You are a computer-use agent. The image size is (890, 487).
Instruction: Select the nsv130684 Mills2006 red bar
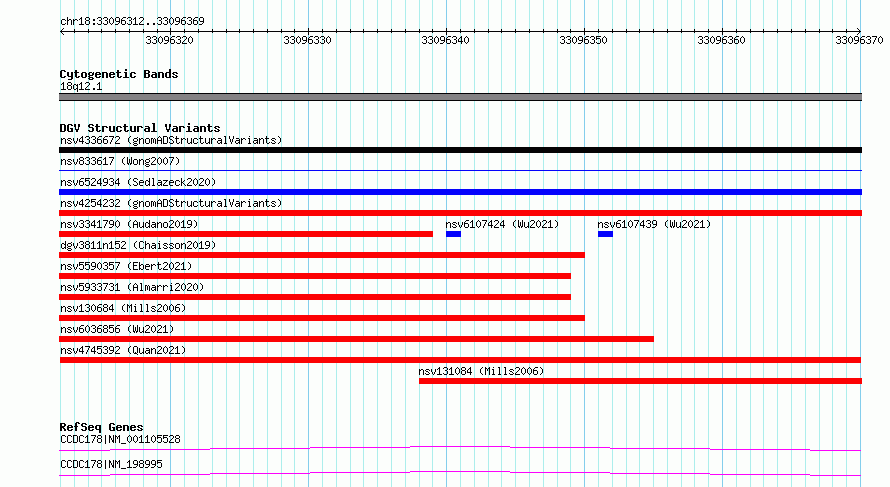[322, 318]
